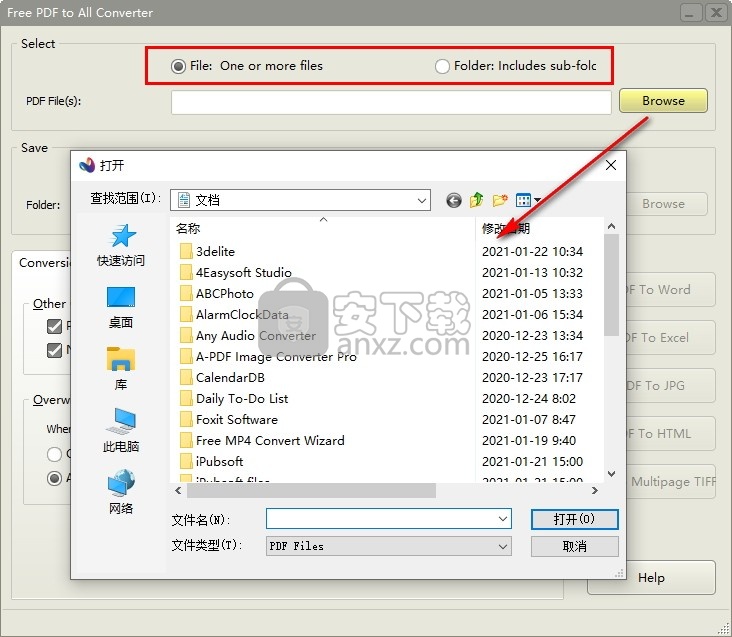Select the unselected Overwrite radio option
732x637 pixels.
tap(54, 454)
